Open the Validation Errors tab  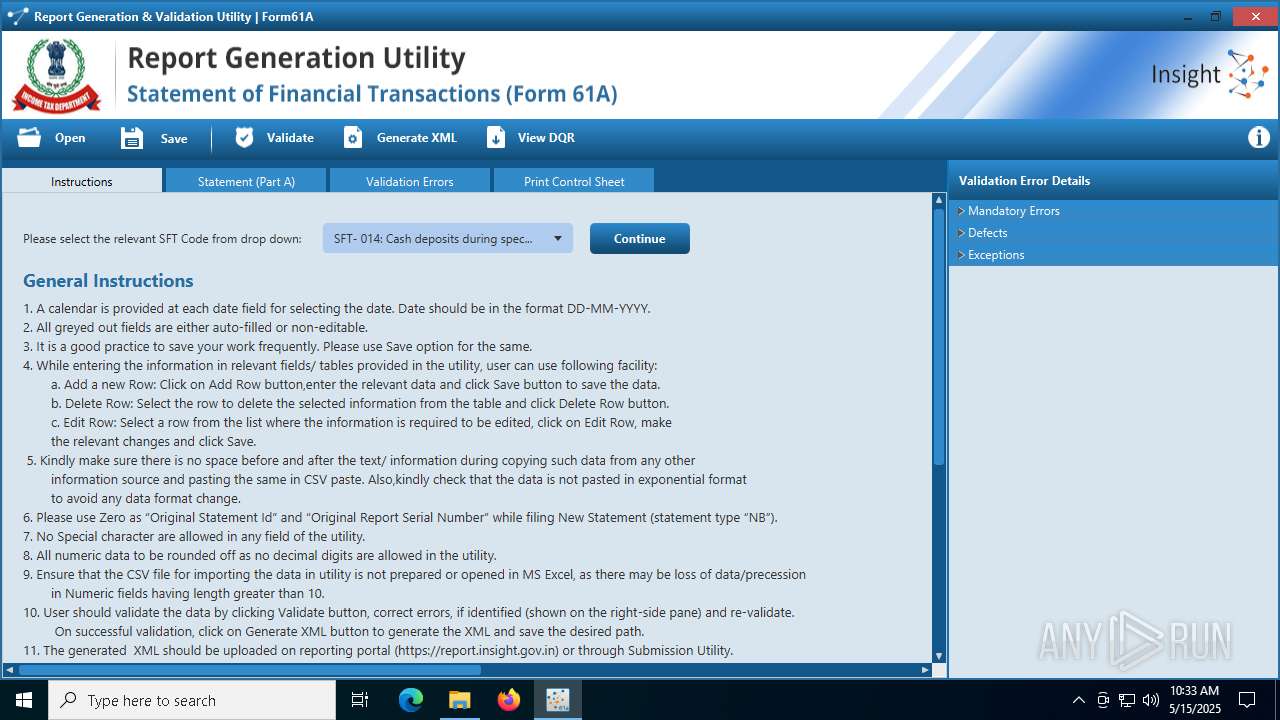(x=410, y=181)
